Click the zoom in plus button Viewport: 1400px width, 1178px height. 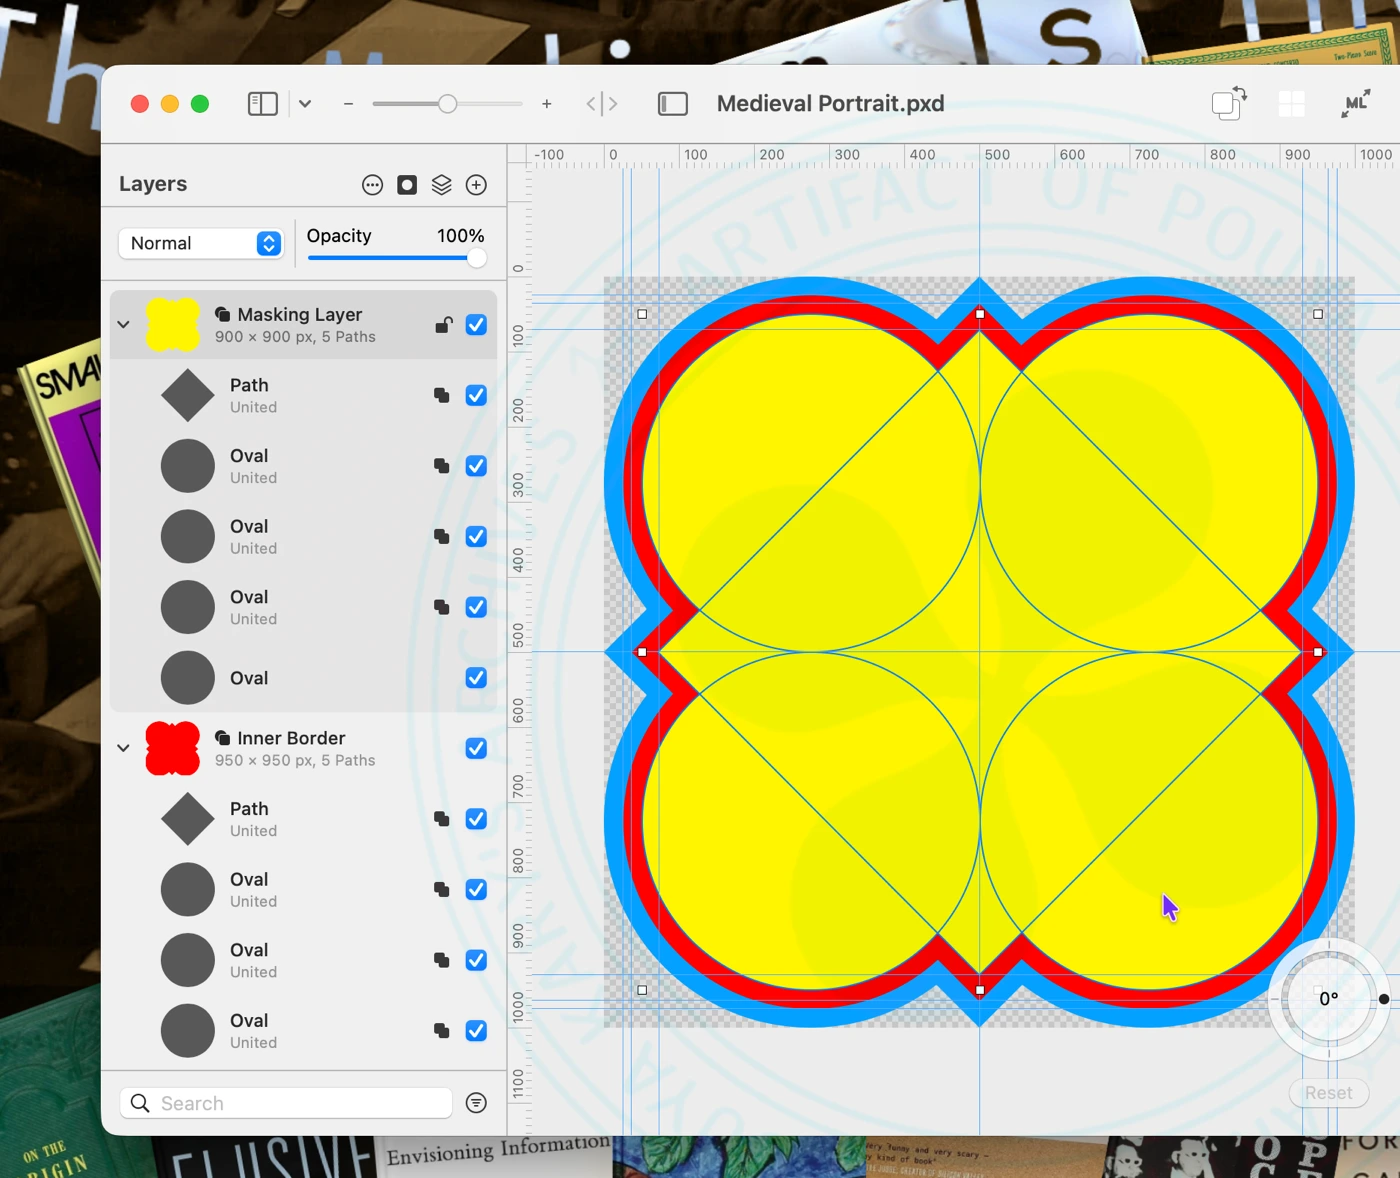[546, 104]
